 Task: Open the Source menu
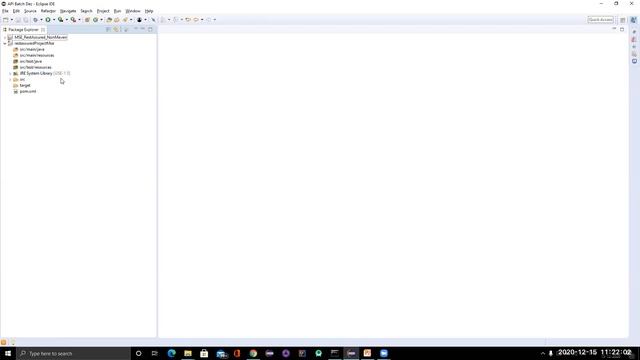(30, 11)
